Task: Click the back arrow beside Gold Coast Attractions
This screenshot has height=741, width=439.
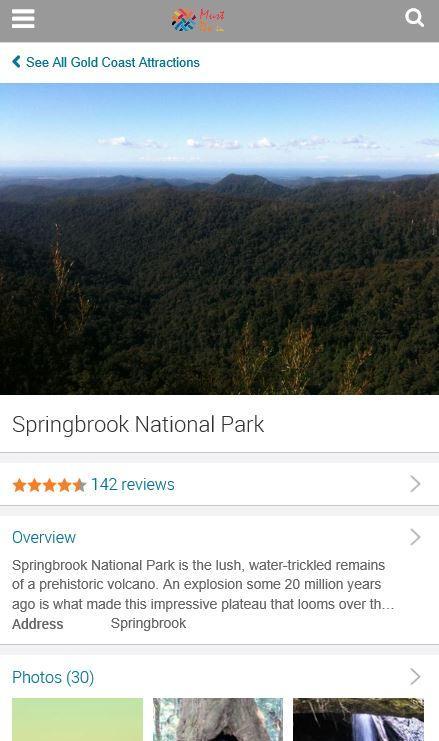Action: click(x=16, y=62)
